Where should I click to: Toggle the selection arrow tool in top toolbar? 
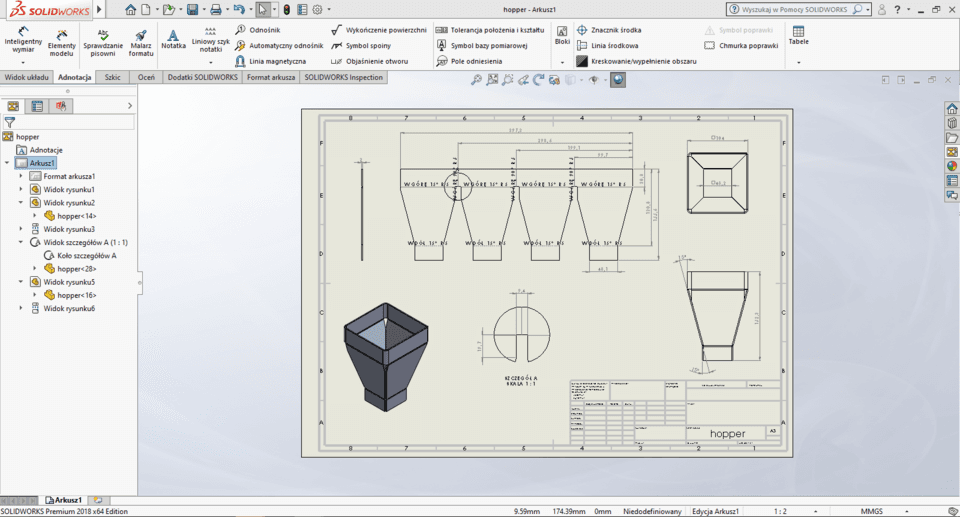point(262,9)
